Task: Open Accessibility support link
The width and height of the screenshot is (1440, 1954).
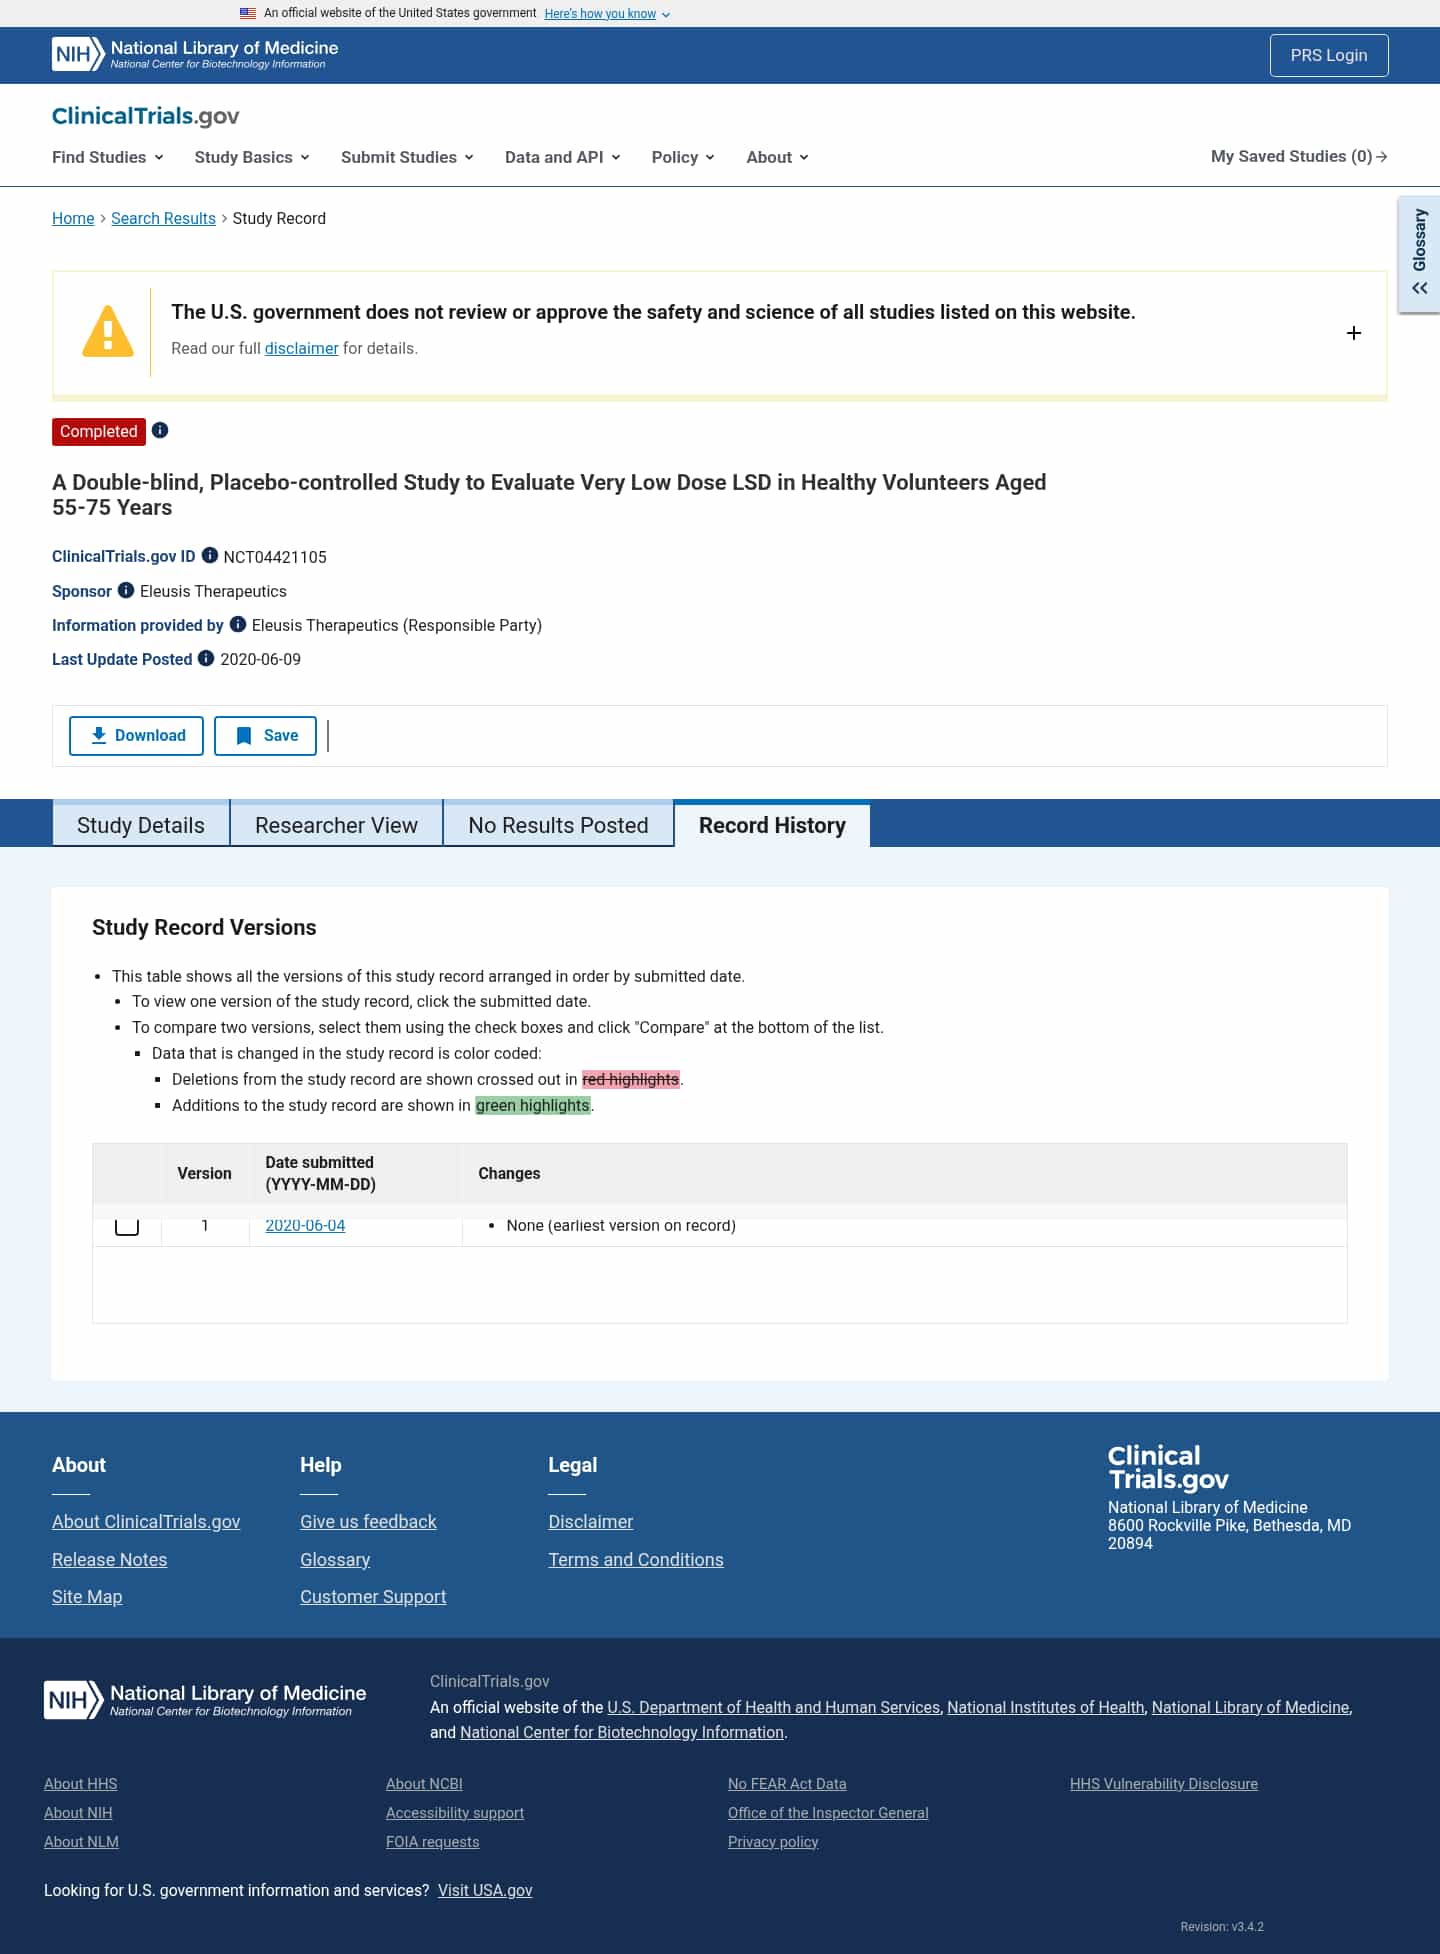Action: [455, 1812]
